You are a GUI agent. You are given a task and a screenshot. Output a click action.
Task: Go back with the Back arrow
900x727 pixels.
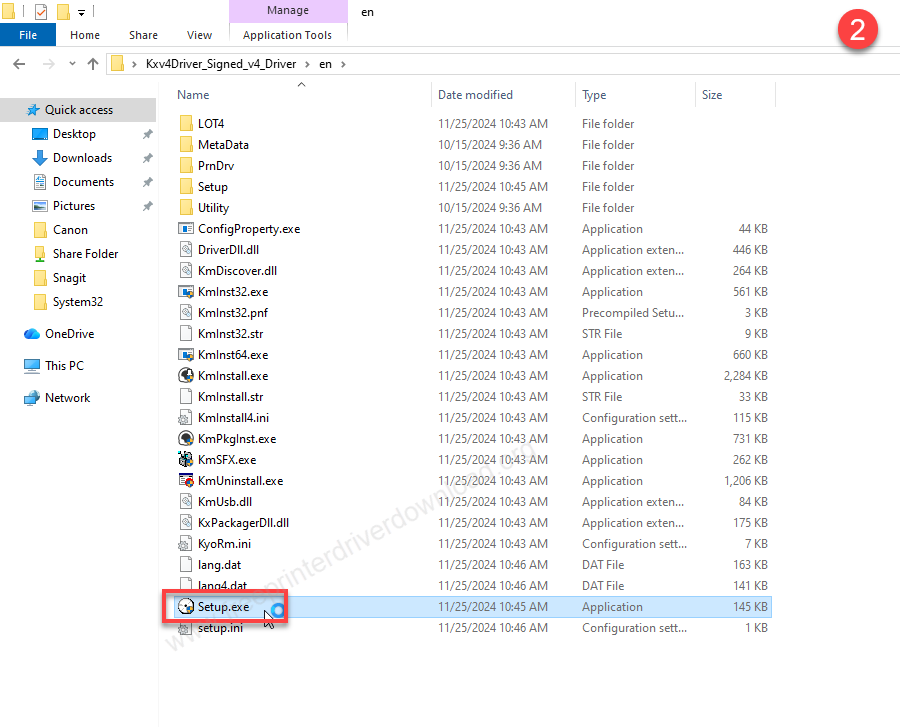click(19, 64)
